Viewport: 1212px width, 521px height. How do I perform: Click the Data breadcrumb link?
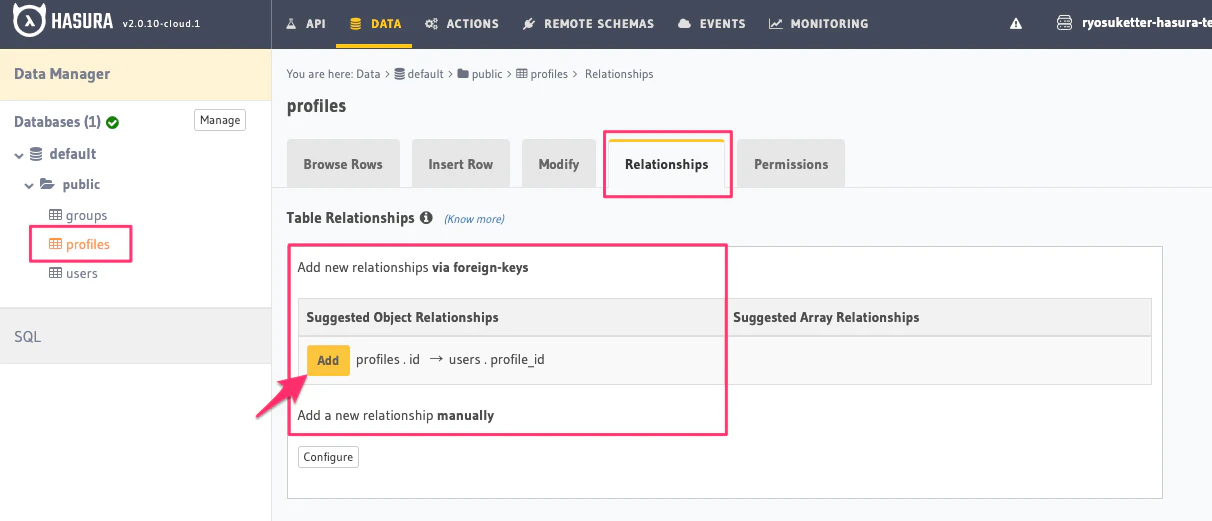369,74
